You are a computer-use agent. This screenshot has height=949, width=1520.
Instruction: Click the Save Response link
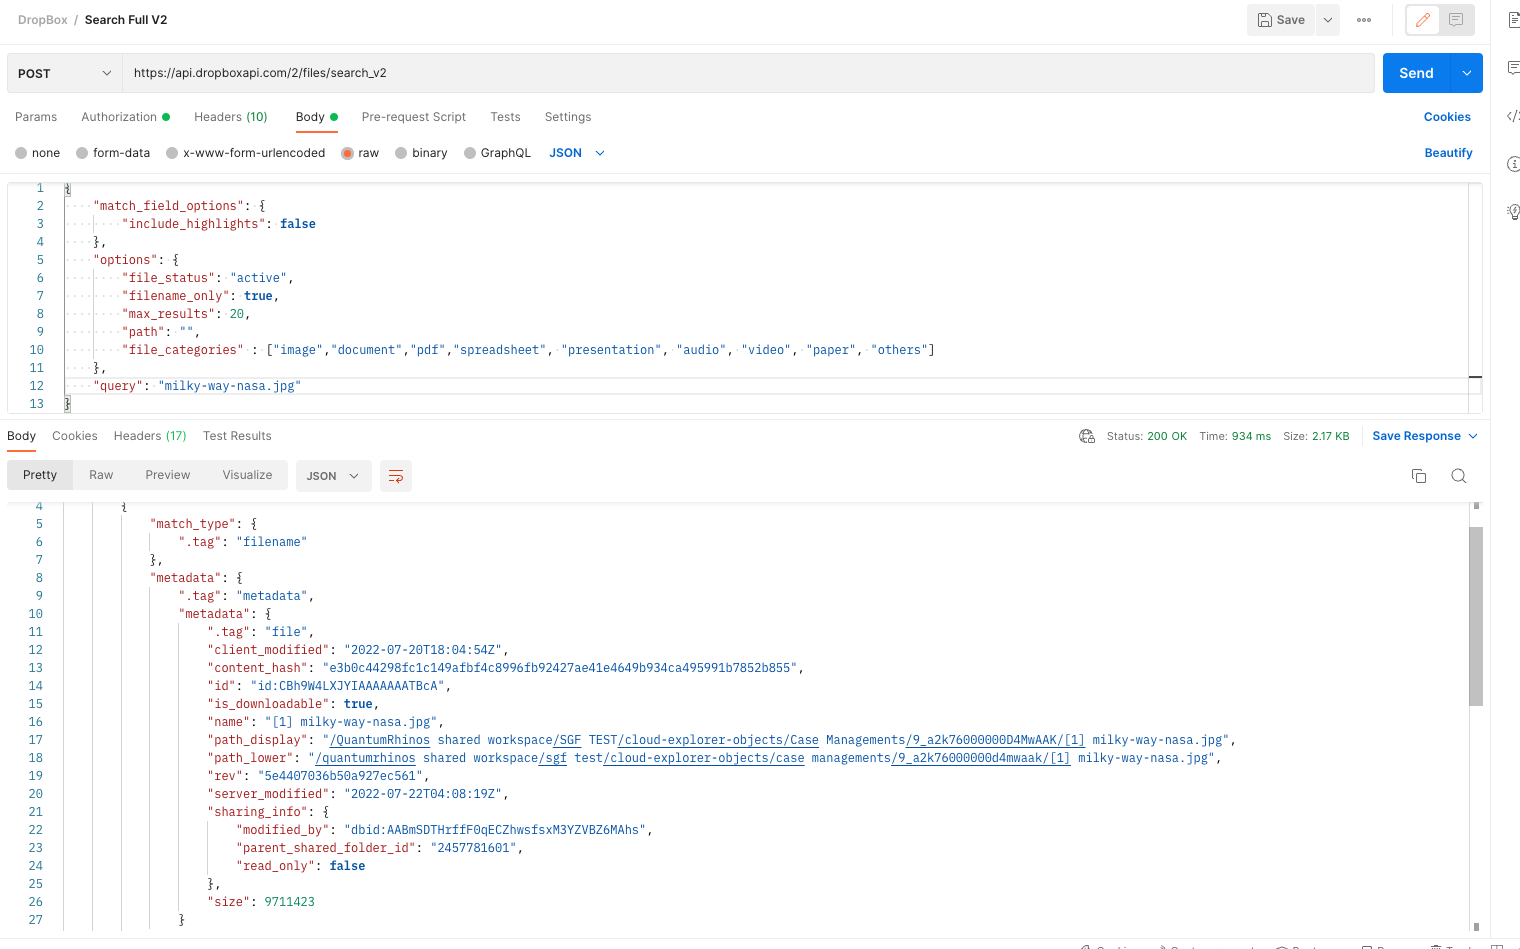[x=1416, y=436]
